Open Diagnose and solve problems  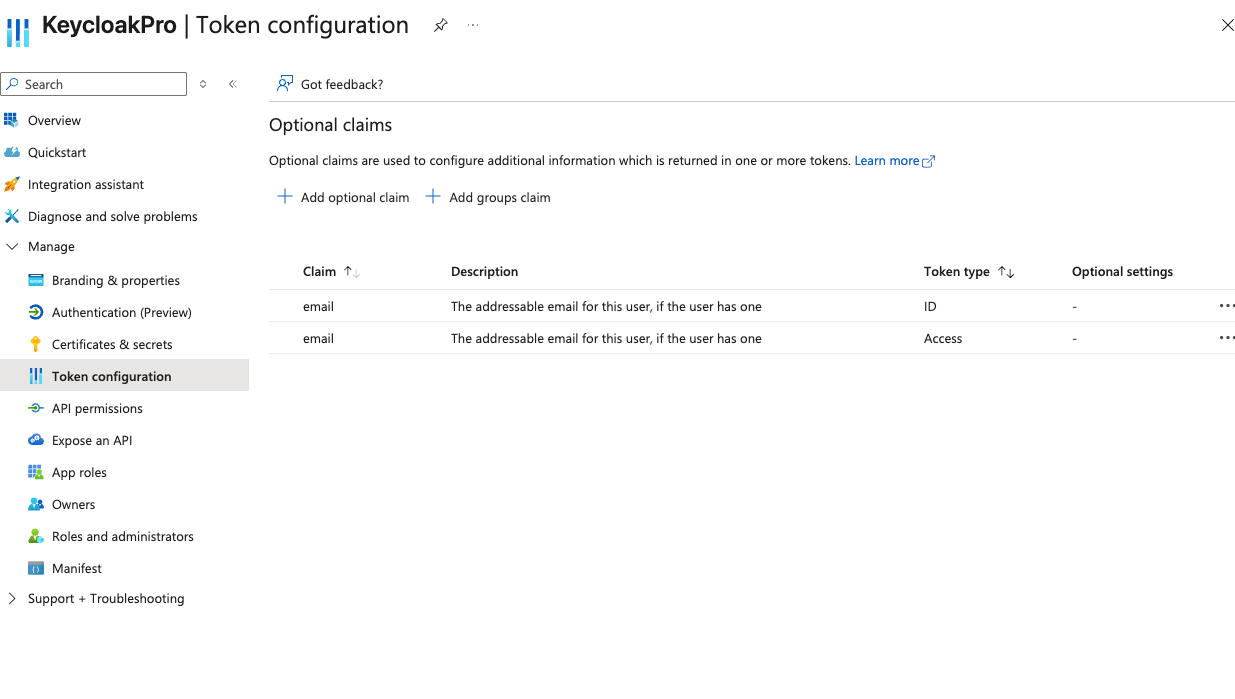[x=113, y=216]
